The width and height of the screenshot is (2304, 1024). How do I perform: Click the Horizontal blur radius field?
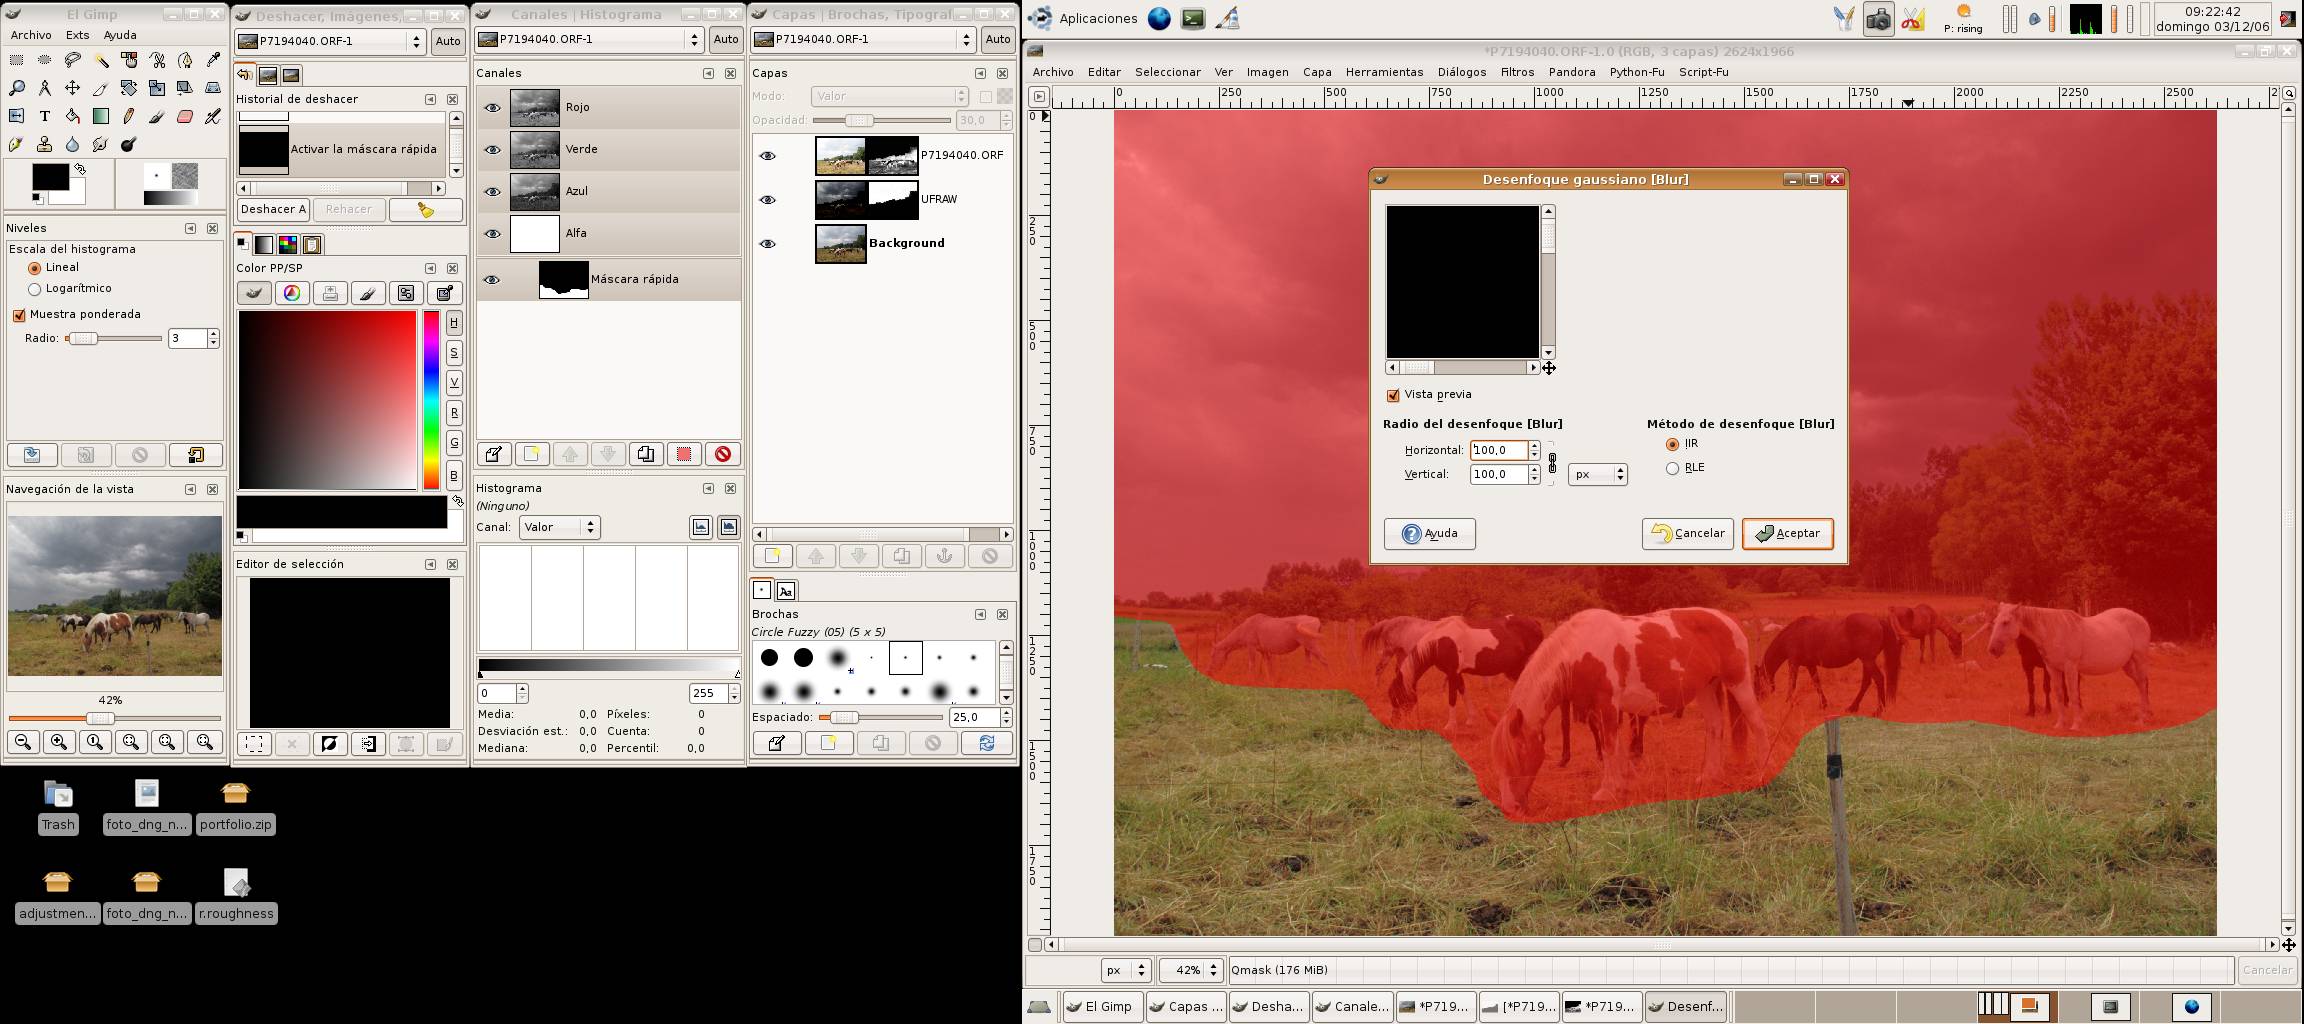(1498, 450)
